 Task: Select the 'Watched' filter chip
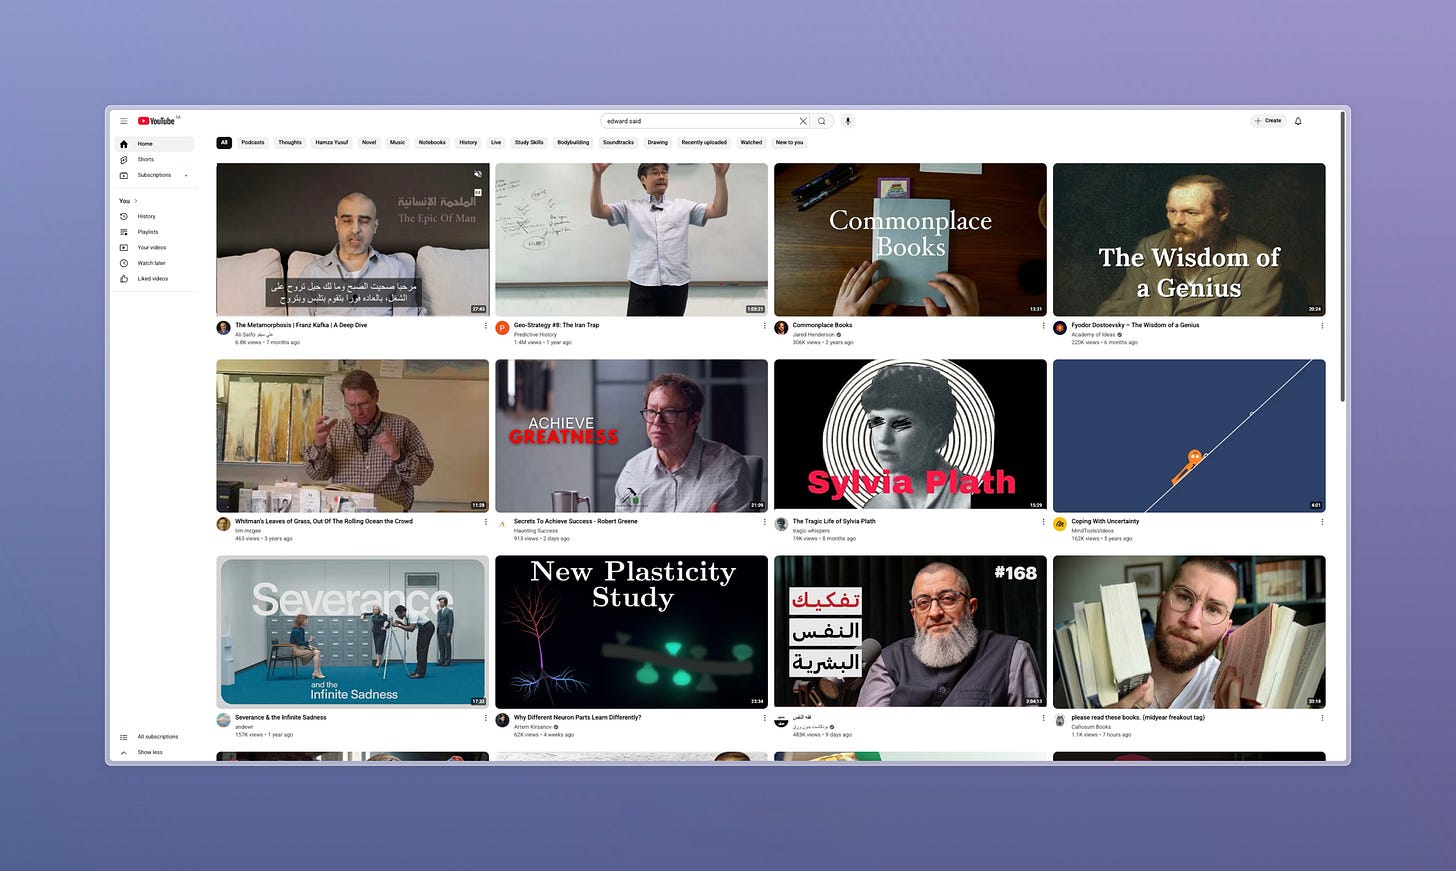[x=751, y=142]
